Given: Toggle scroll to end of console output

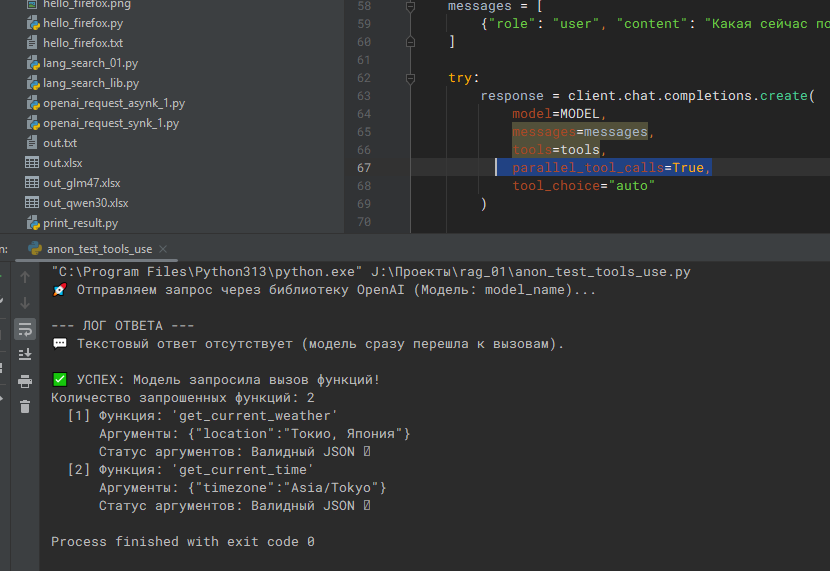Looking at the screenshot, I should (25, 353).
